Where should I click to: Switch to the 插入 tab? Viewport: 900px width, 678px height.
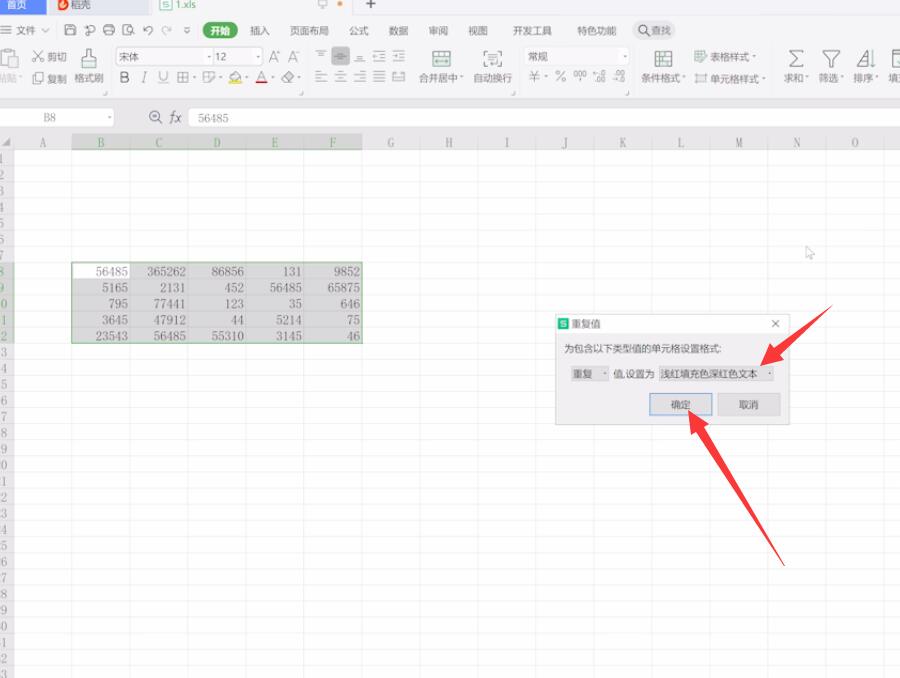point(259,30)
